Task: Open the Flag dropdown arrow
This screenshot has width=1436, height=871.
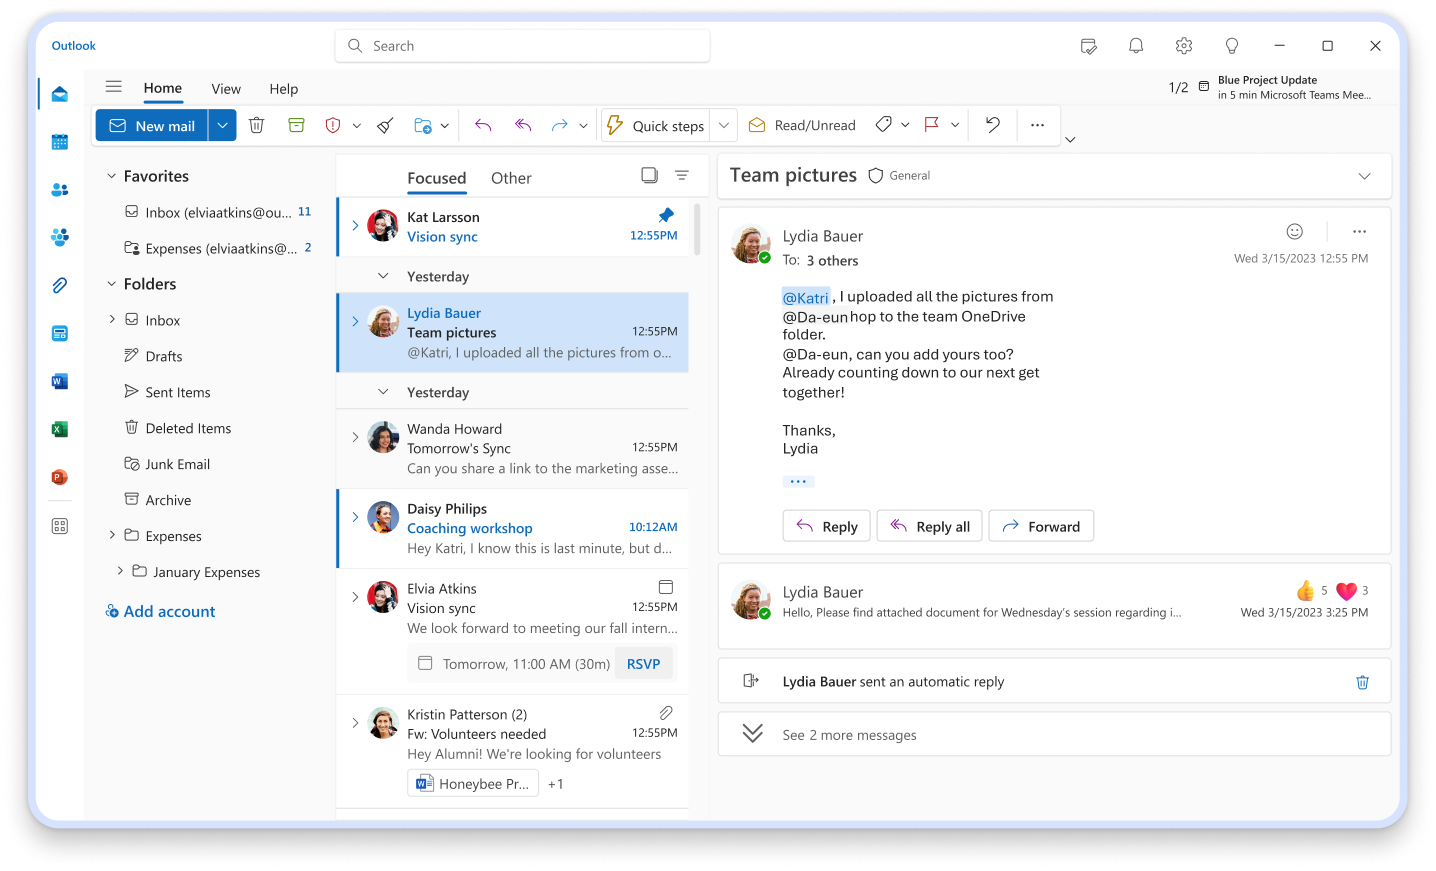Action: [x=954, y=124]
